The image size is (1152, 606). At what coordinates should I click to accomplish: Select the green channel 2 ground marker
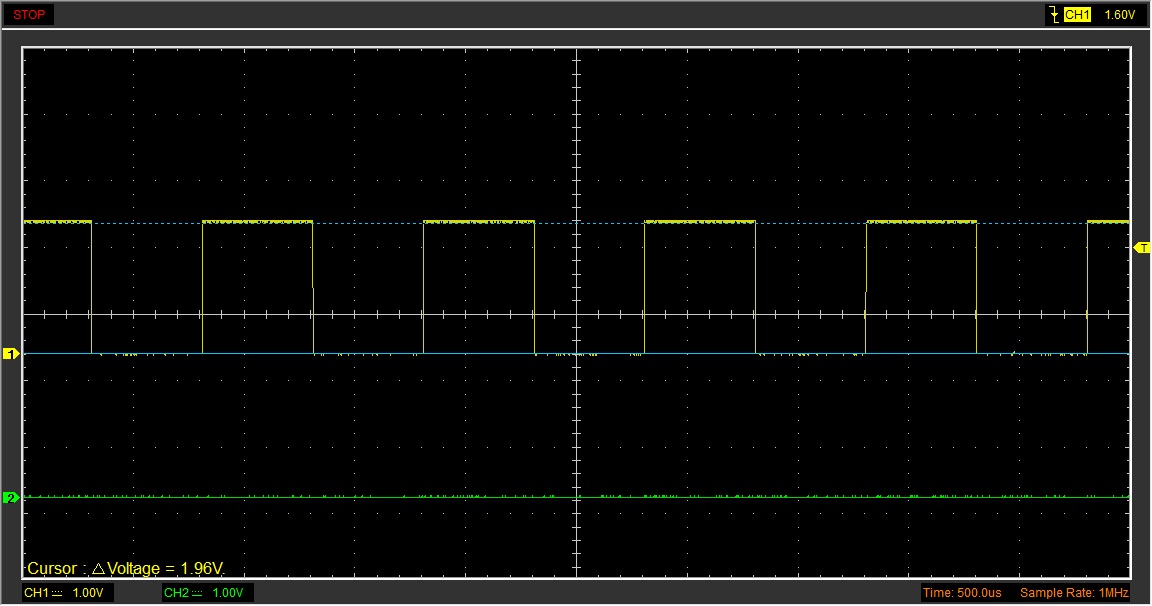click(x=11, y=498)
